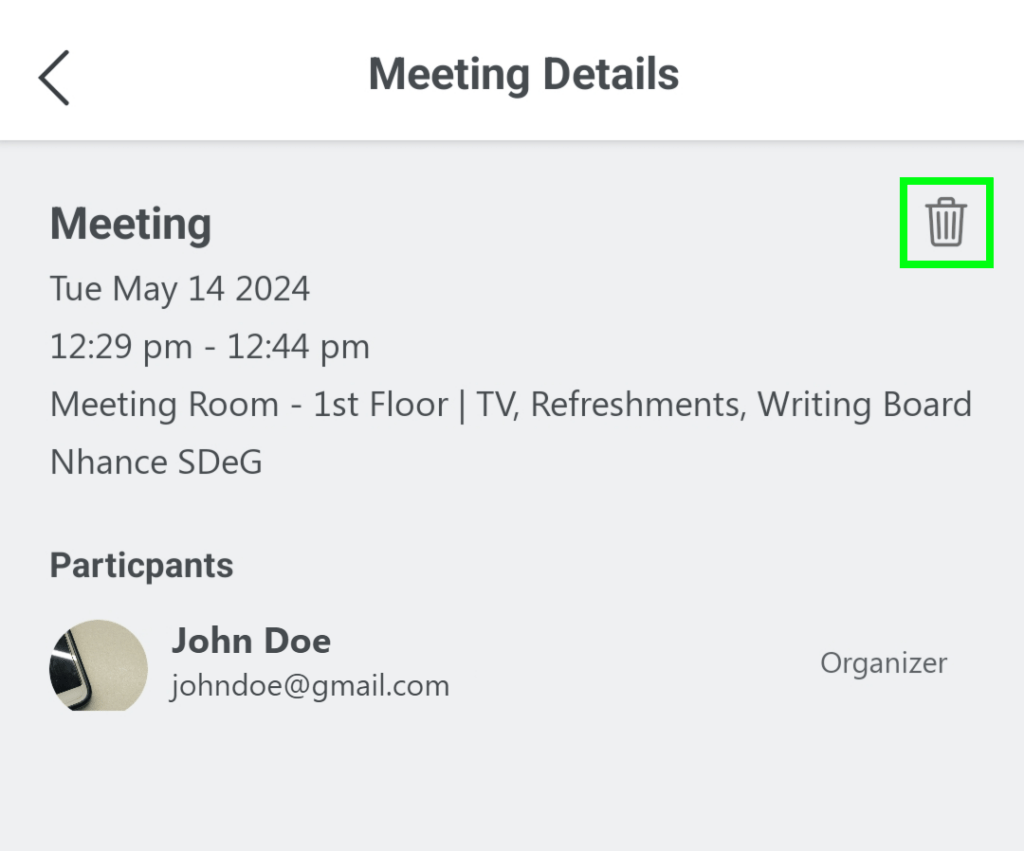Tap the back arrow in the header
1024x851 pixels.
54,76
